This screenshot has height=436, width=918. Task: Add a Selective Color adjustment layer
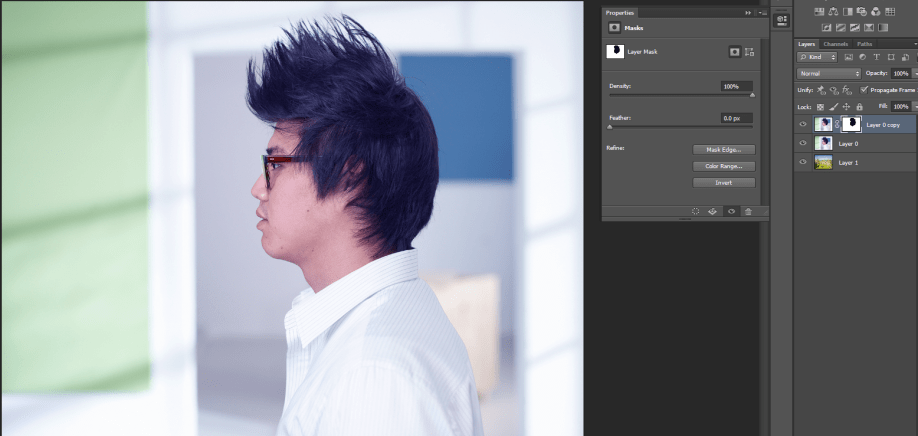(869, 27)
